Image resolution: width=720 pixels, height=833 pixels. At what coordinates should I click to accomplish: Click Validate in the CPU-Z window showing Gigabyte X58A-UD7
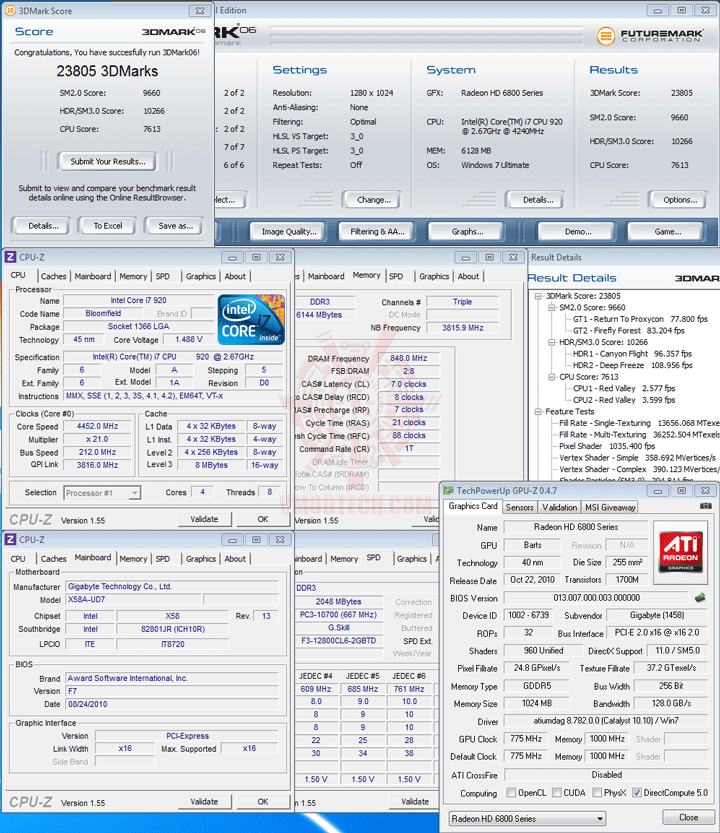coord(204,802)
